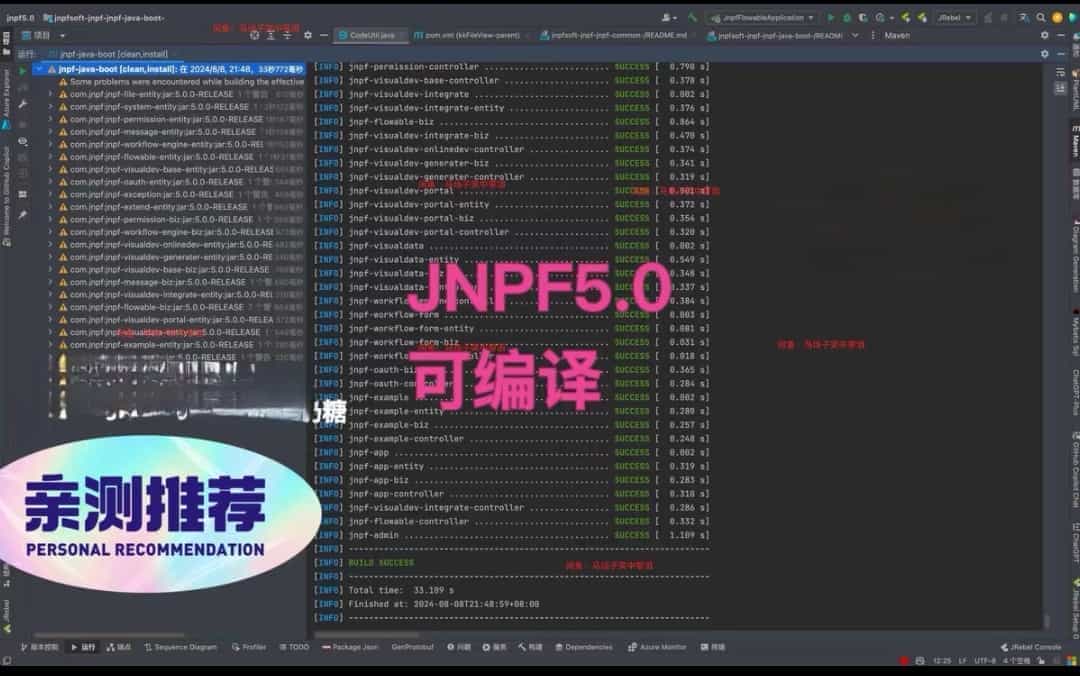Run JnpfFlowableApplication with the green play icon

click(x=831, y=17)
